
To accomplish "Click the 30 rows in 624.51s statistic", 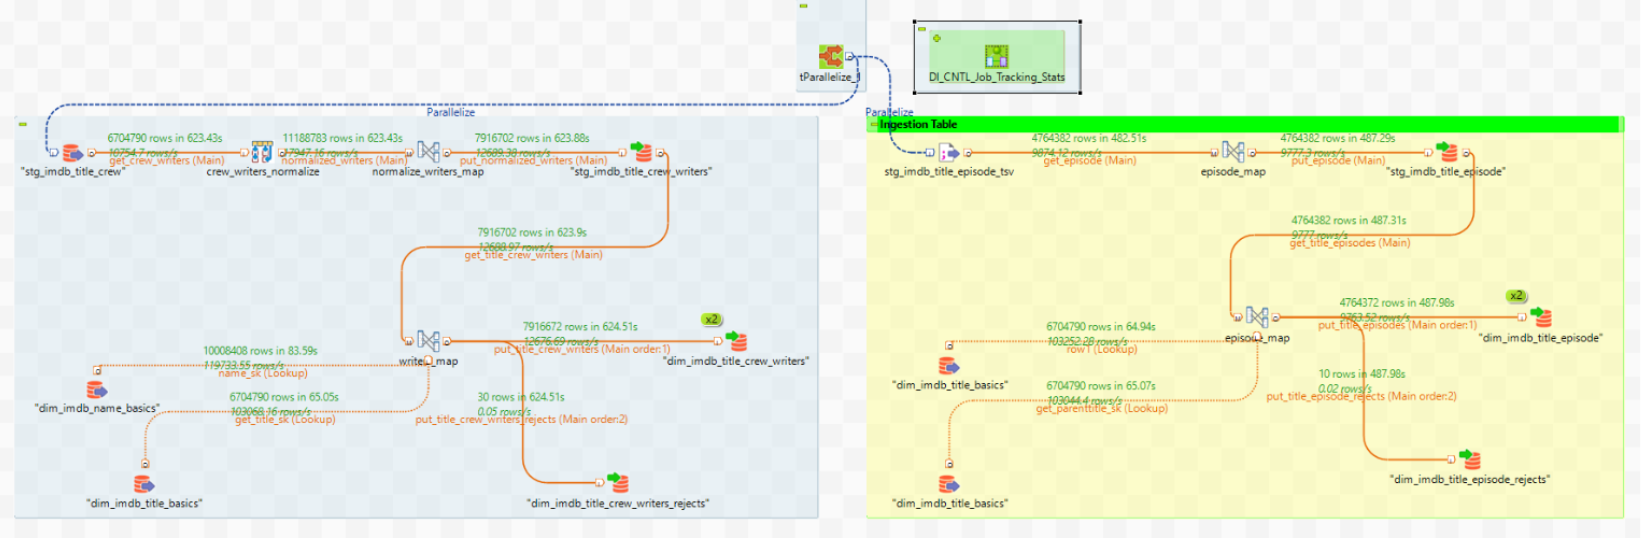I will [x=521, y=397].
